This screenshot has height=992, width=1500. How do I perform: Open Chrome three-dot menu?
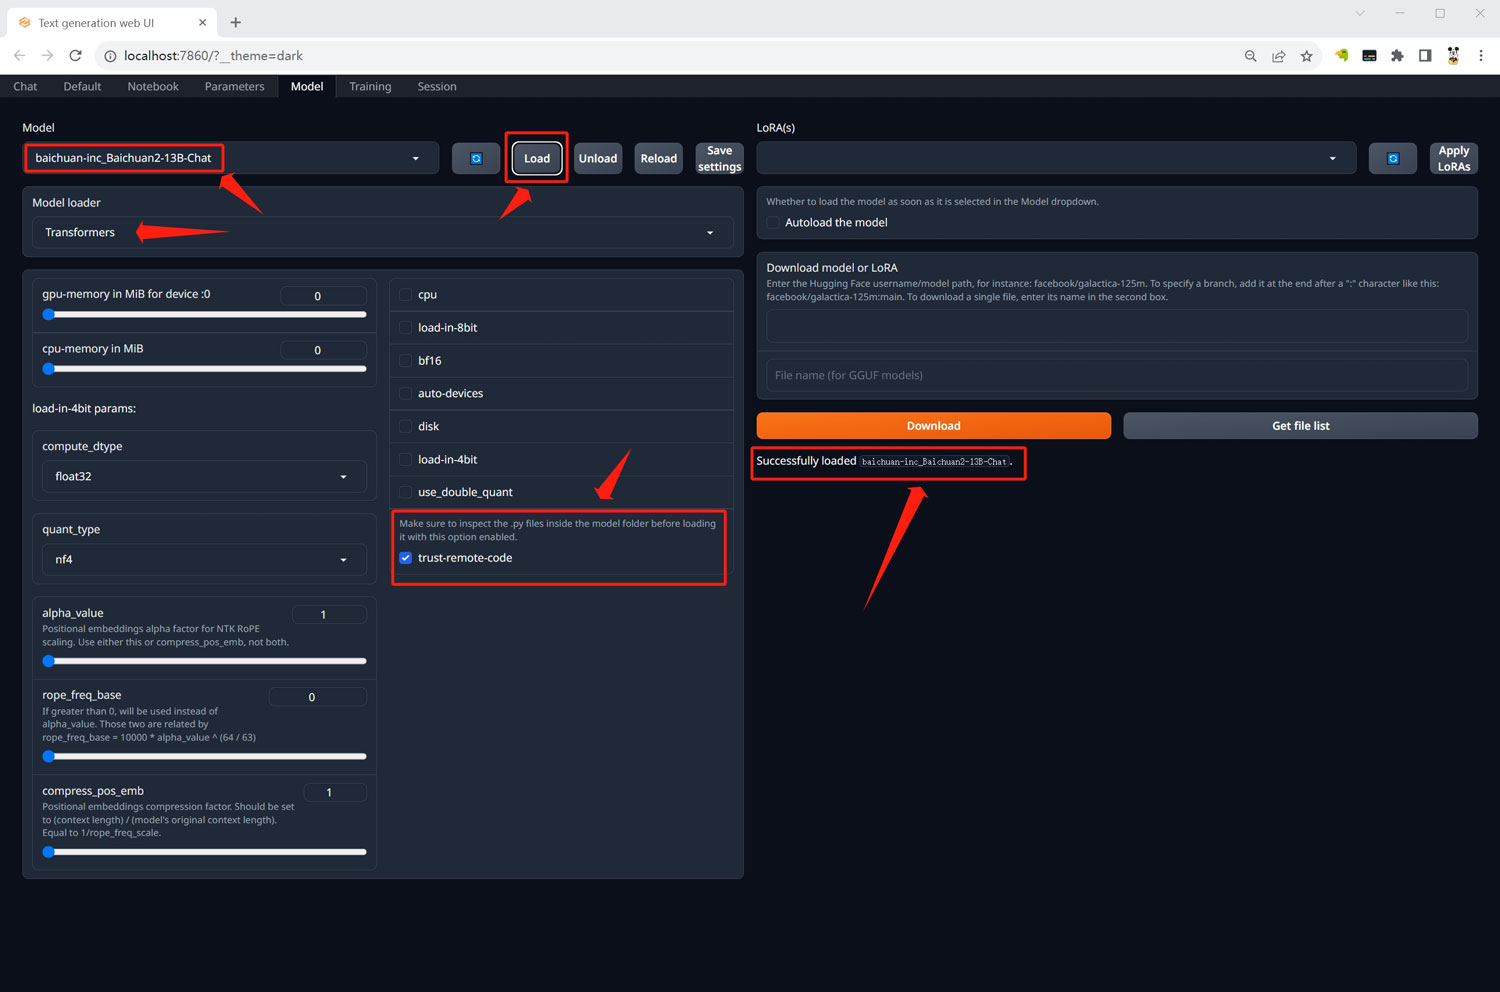point(1481,56)
